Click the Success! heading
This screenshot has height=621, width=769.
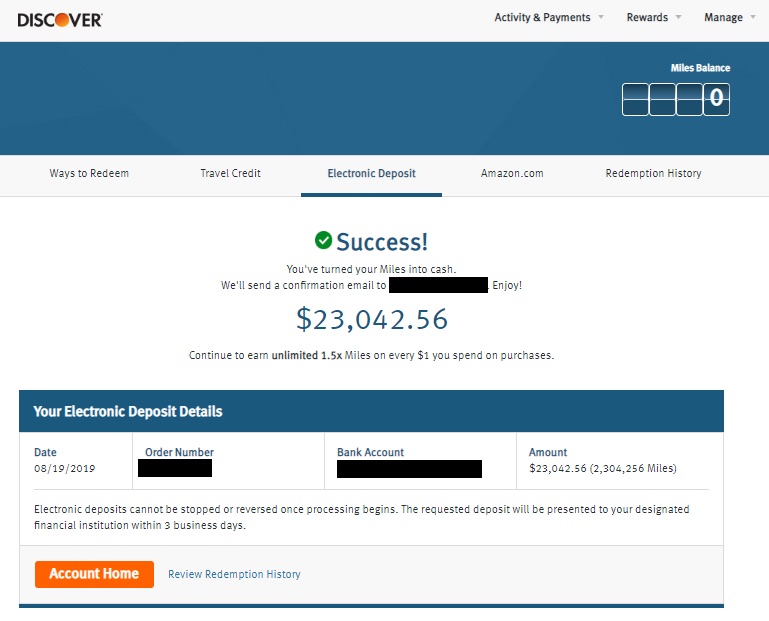tap(382, 242)
